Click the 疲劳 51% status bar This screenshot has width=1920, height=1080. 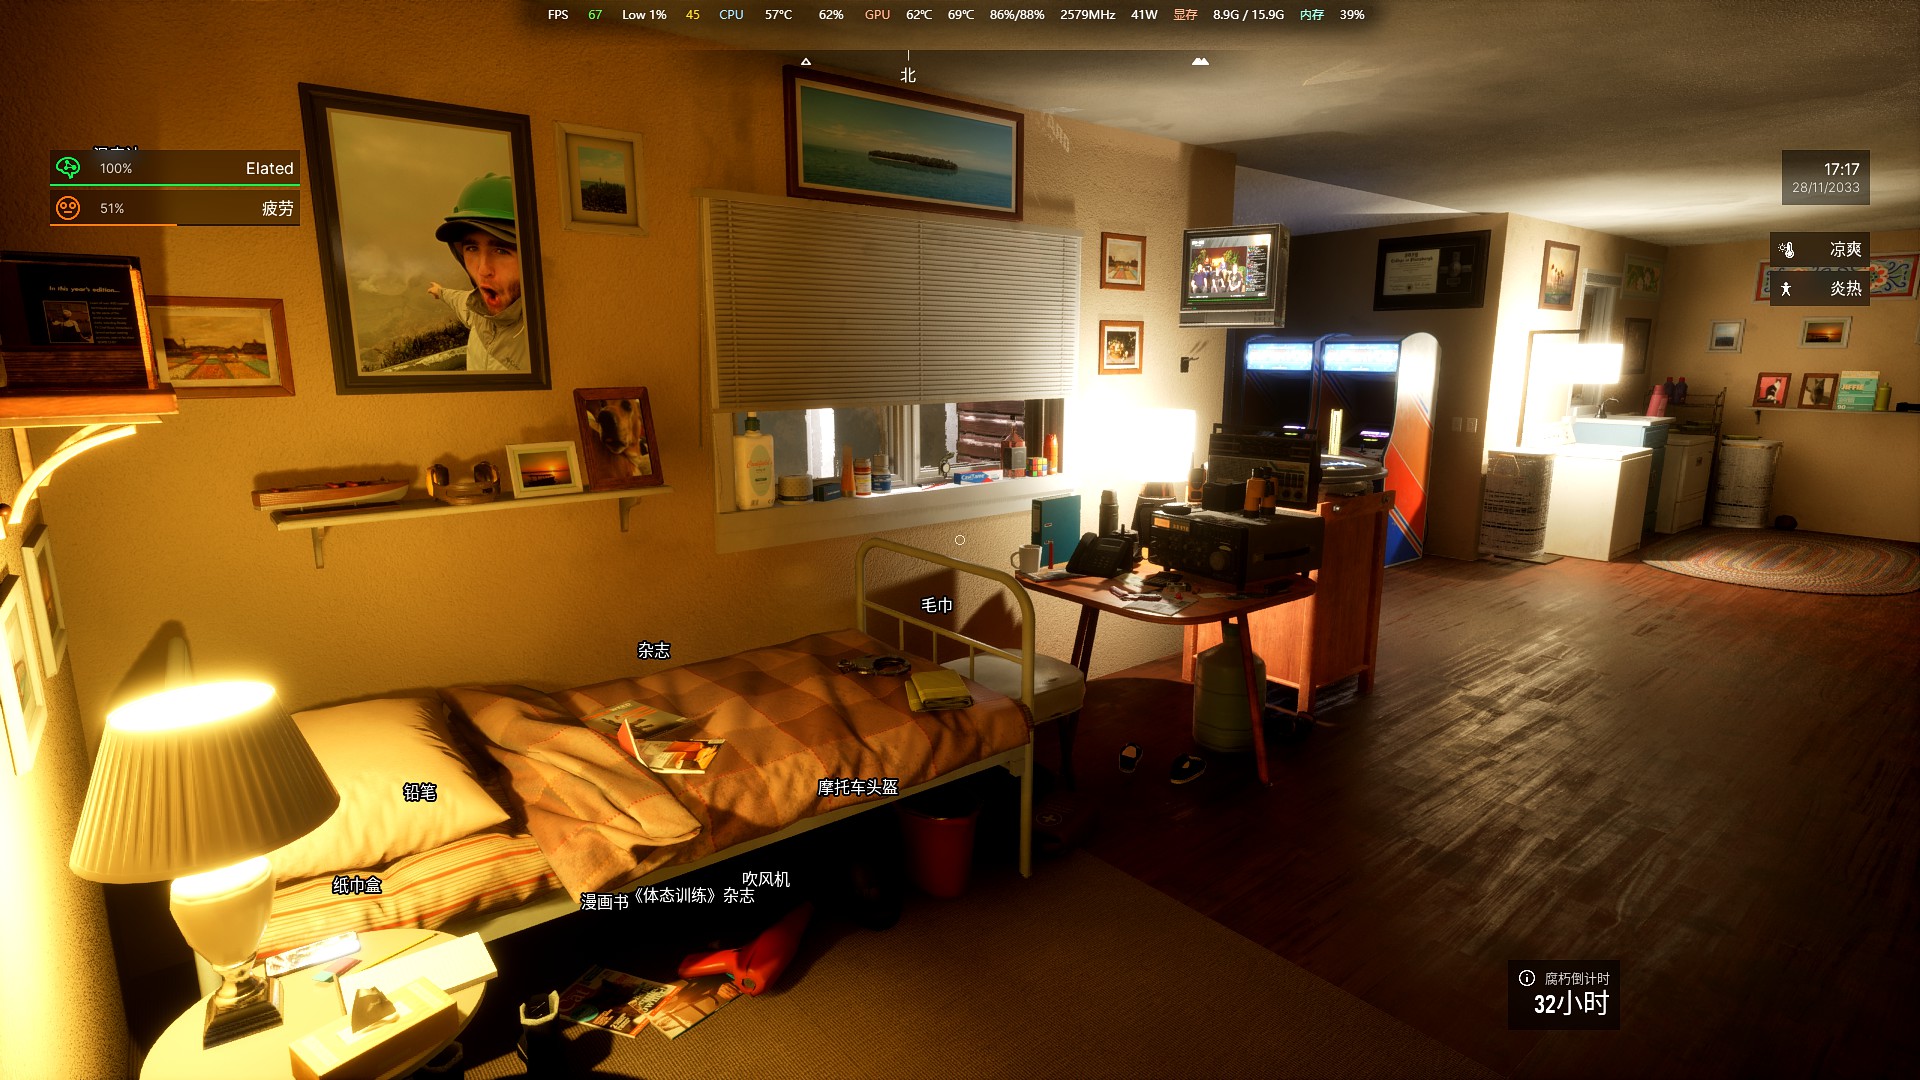point(175,208)
